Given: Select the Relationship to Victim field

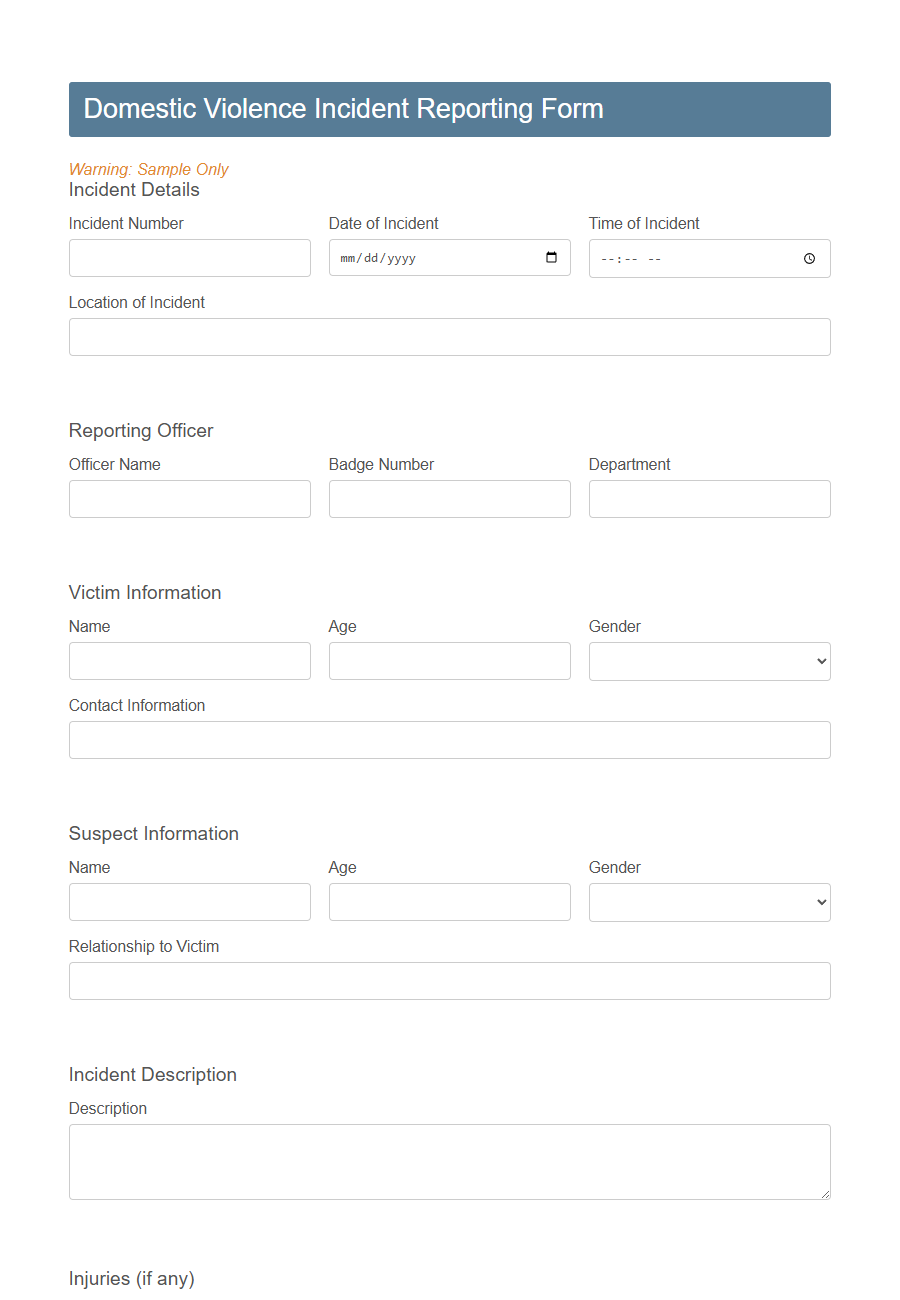Looking at the screenshot, I should click(x=449, y=981).
